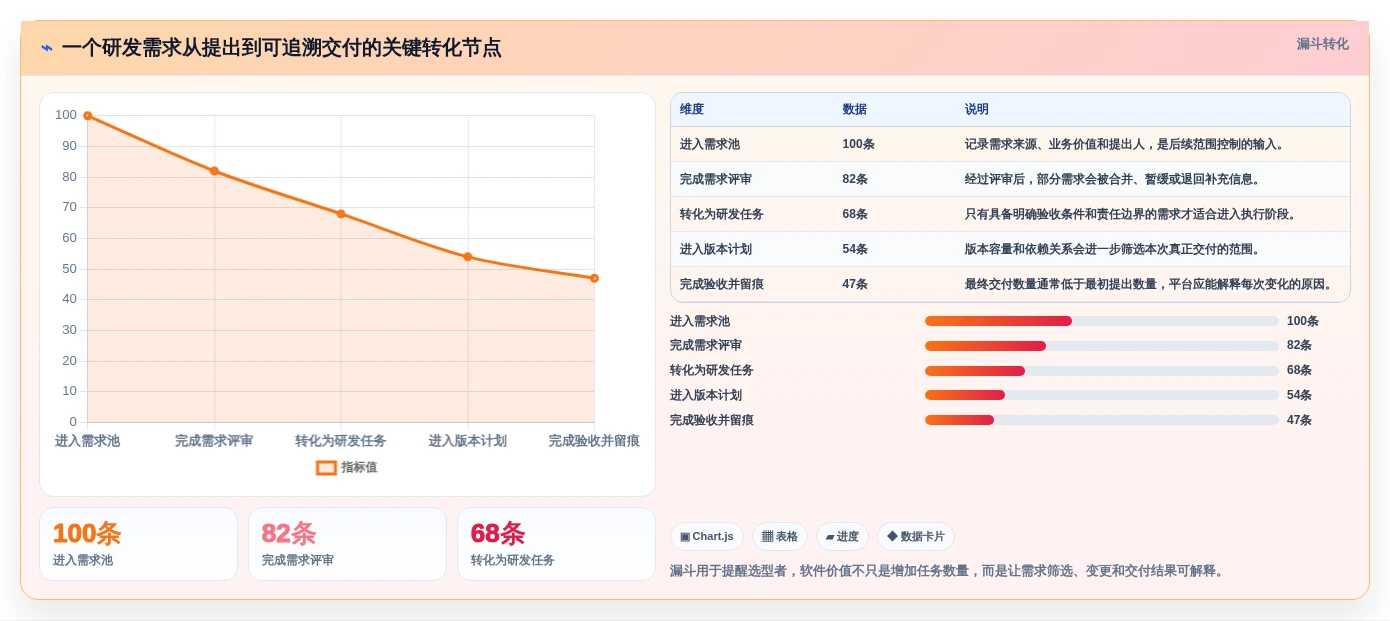Click the page title 一个研发需求从提出到可追溯交付的关键转化节点
Image resolution: width=1390 pixels, height=621 pixels.
click(282, 48)
